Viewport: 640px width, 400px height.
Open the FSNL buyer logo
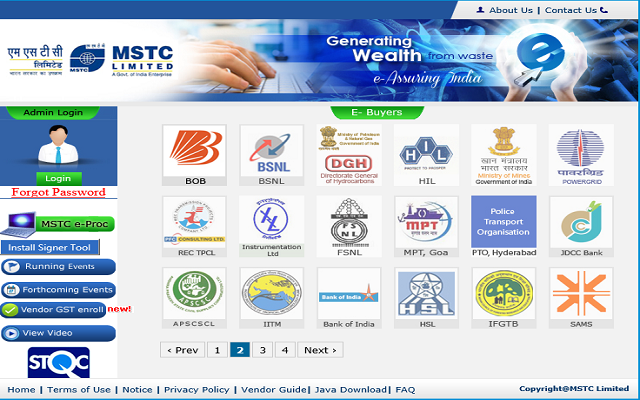click(x=349, y=227)
